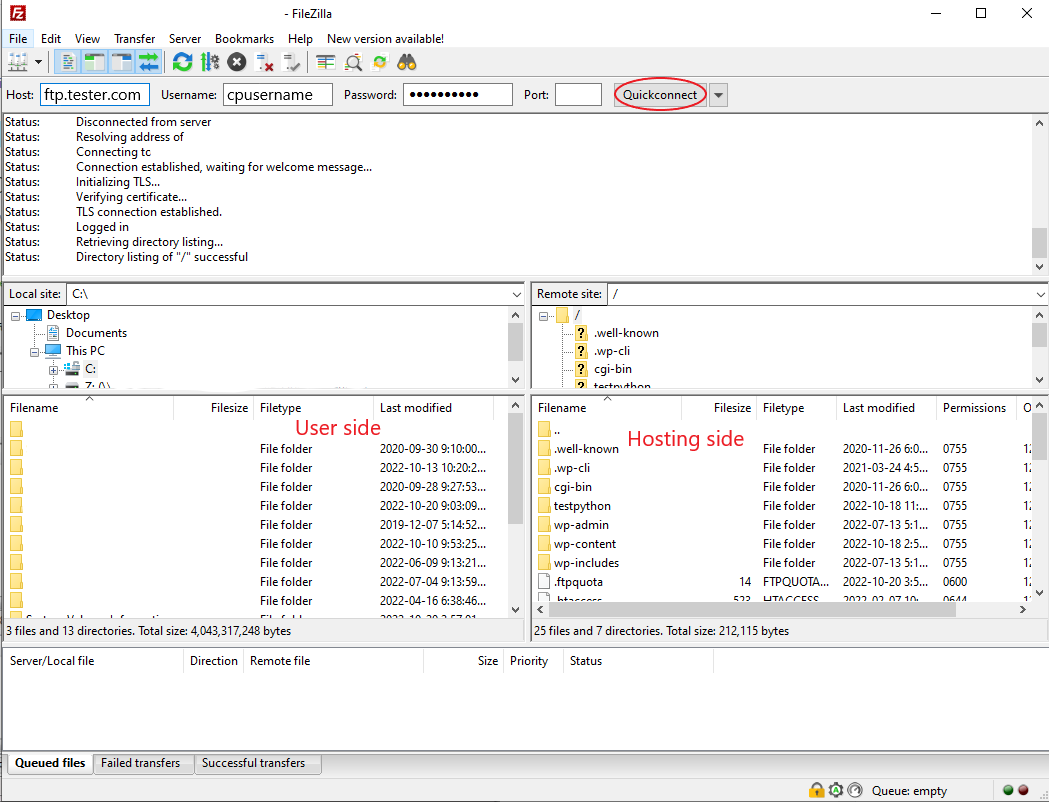Open the filename filters dialog
The height and width of the screenshot is (802, 1049).
click(x=326, y=61)
